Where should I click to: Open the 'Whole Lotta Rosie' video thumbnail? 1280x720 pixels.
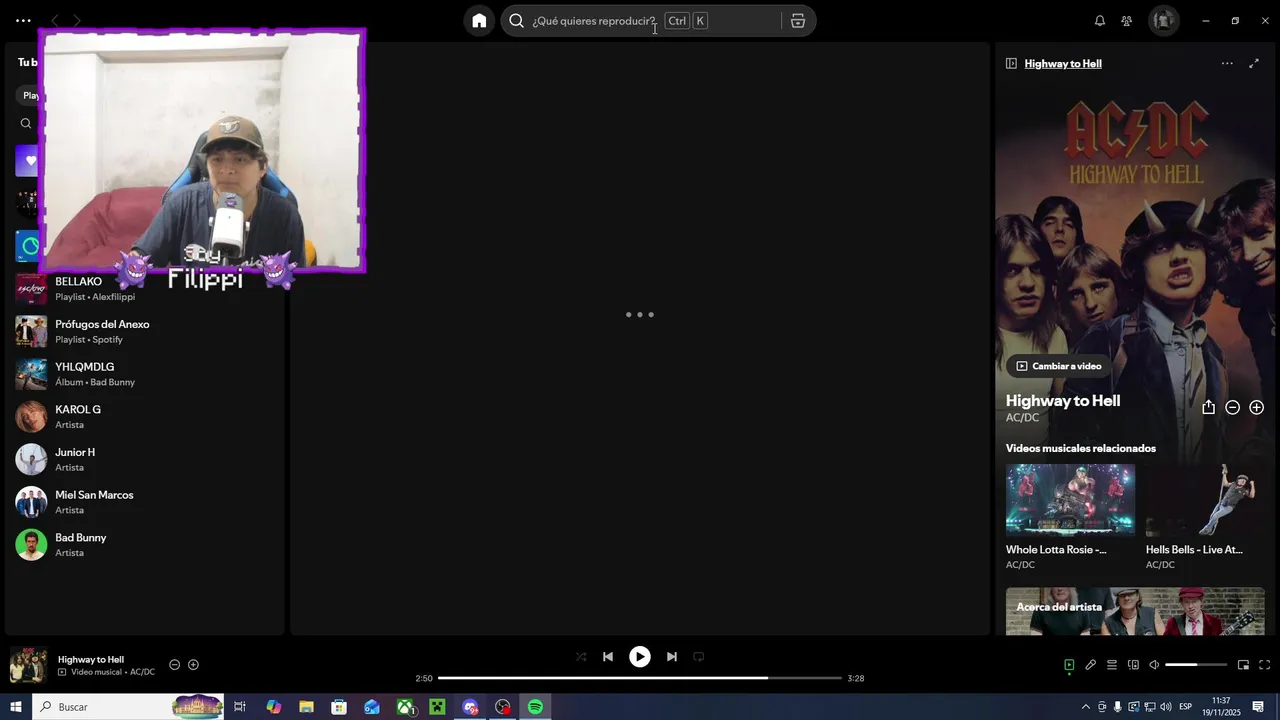(x=1070, y=500)
